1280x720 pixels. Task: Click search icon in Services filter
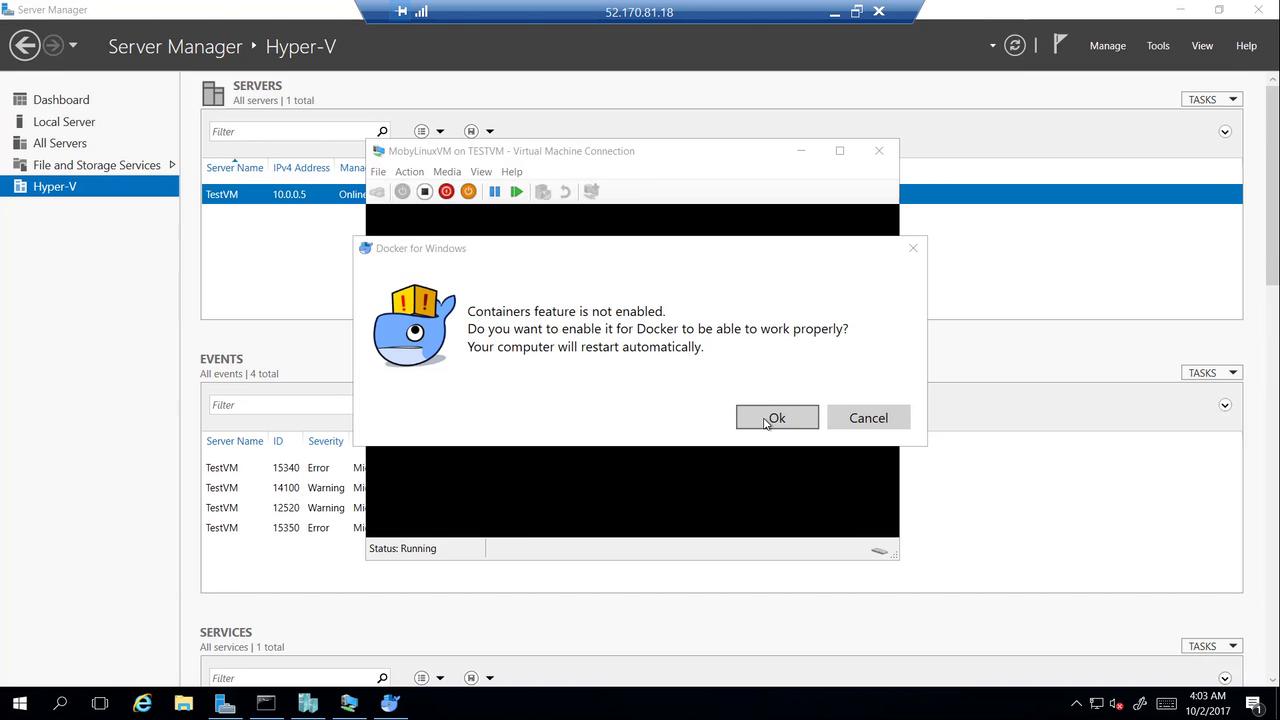pyautogui.click(x=382, y=678)
